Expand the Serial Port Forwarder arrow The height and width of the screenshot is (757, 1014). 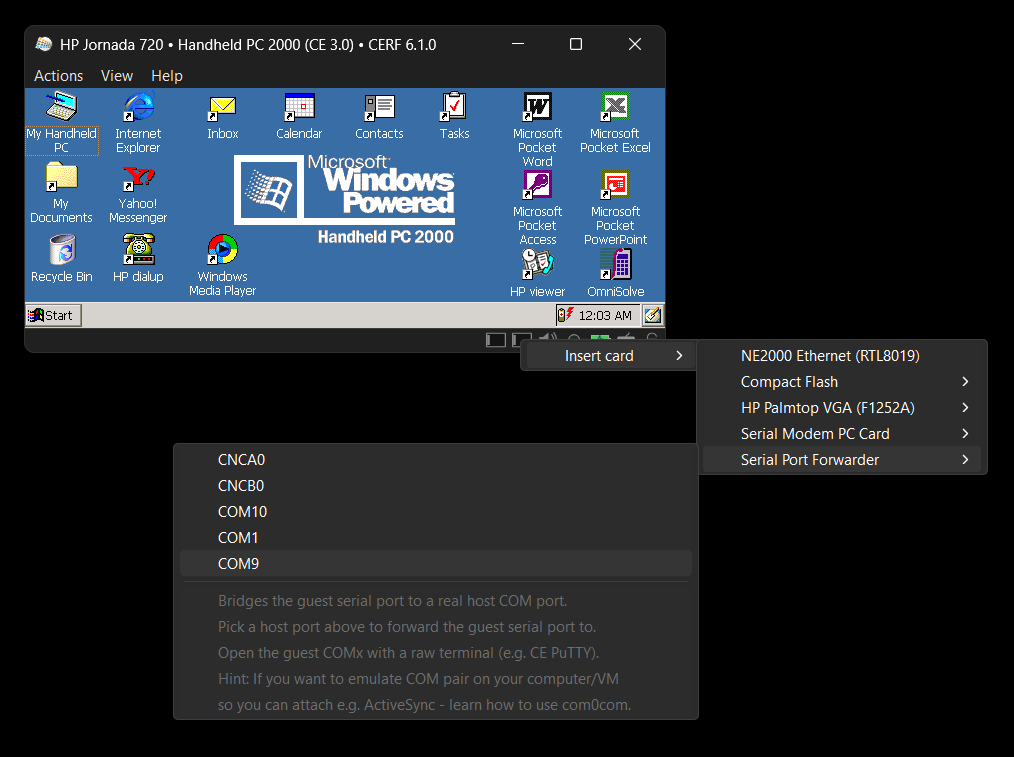click(965, 460)
